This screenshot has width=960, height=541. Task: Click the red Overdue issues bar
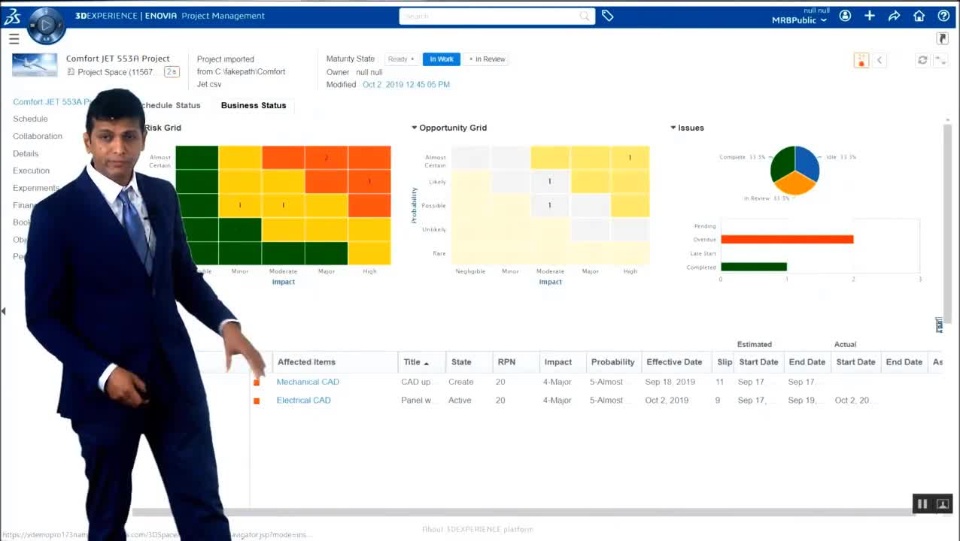(x=787, y=239)
